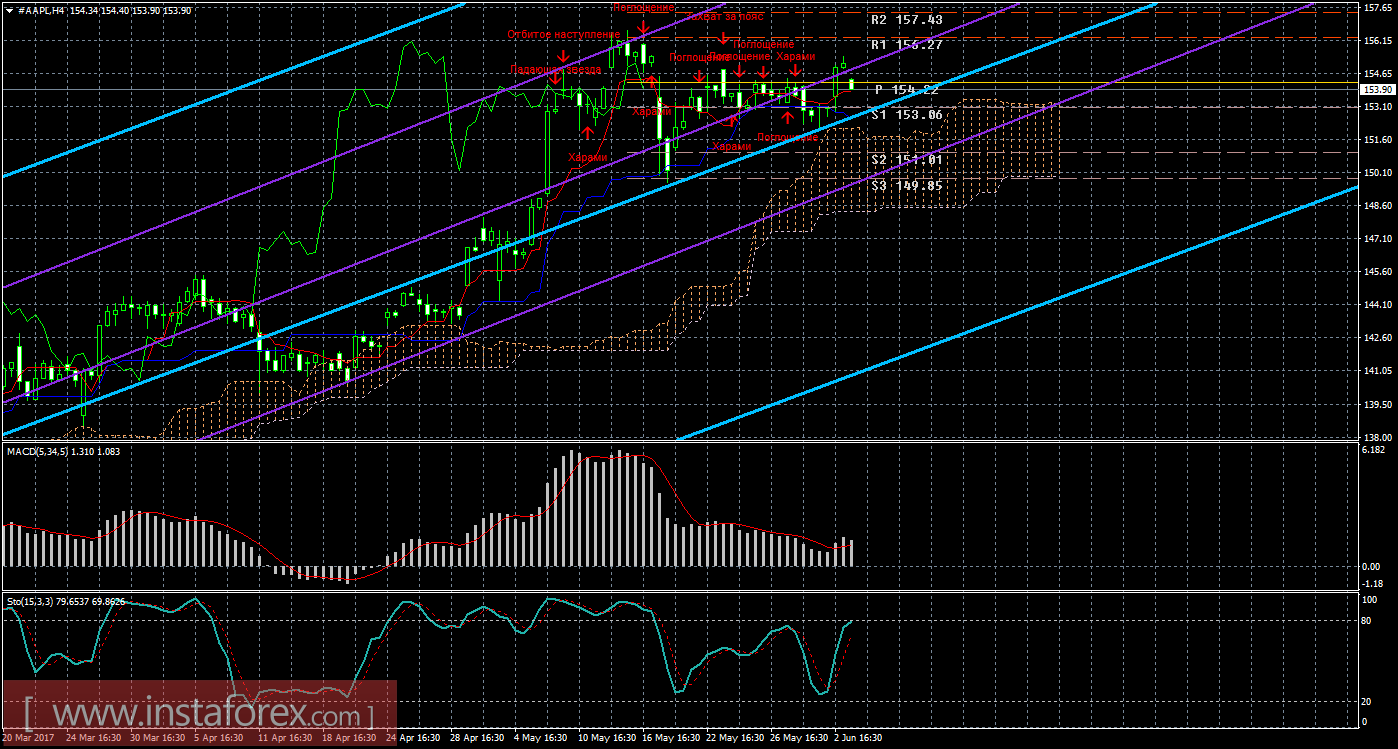The height and width of the screenshot is (749, 1398).
Task: Click the 30 Mar 16:30 date label
Action: pyautogui.click(x=159, y=739)
